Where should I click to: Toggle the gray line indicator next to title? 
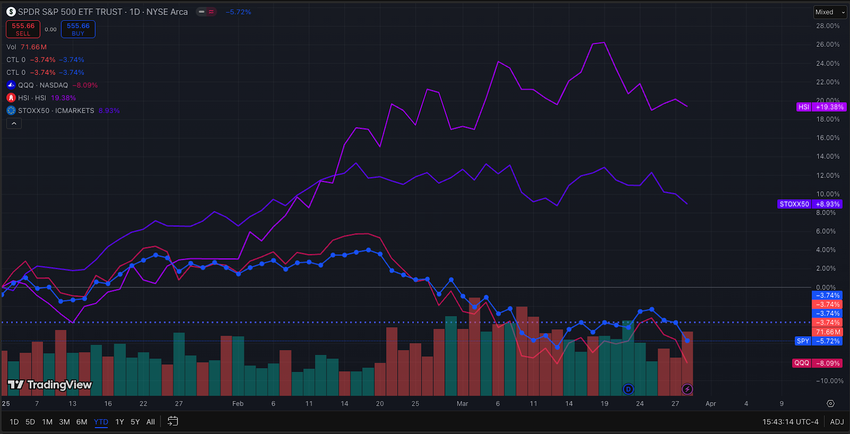(201, 11)
